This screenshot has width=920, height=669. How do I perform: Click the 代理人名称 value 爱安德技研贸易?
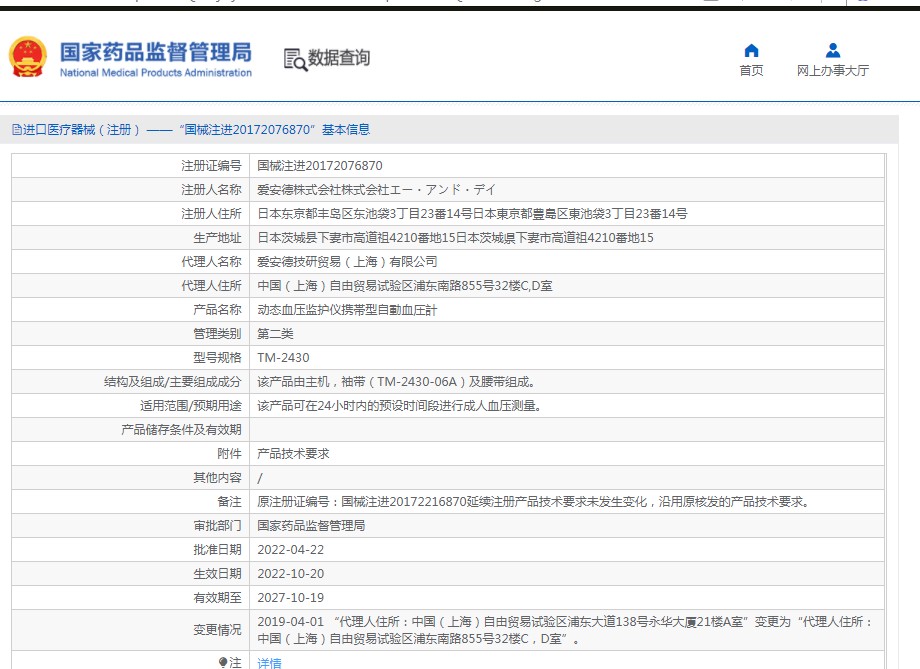[347, 262]
